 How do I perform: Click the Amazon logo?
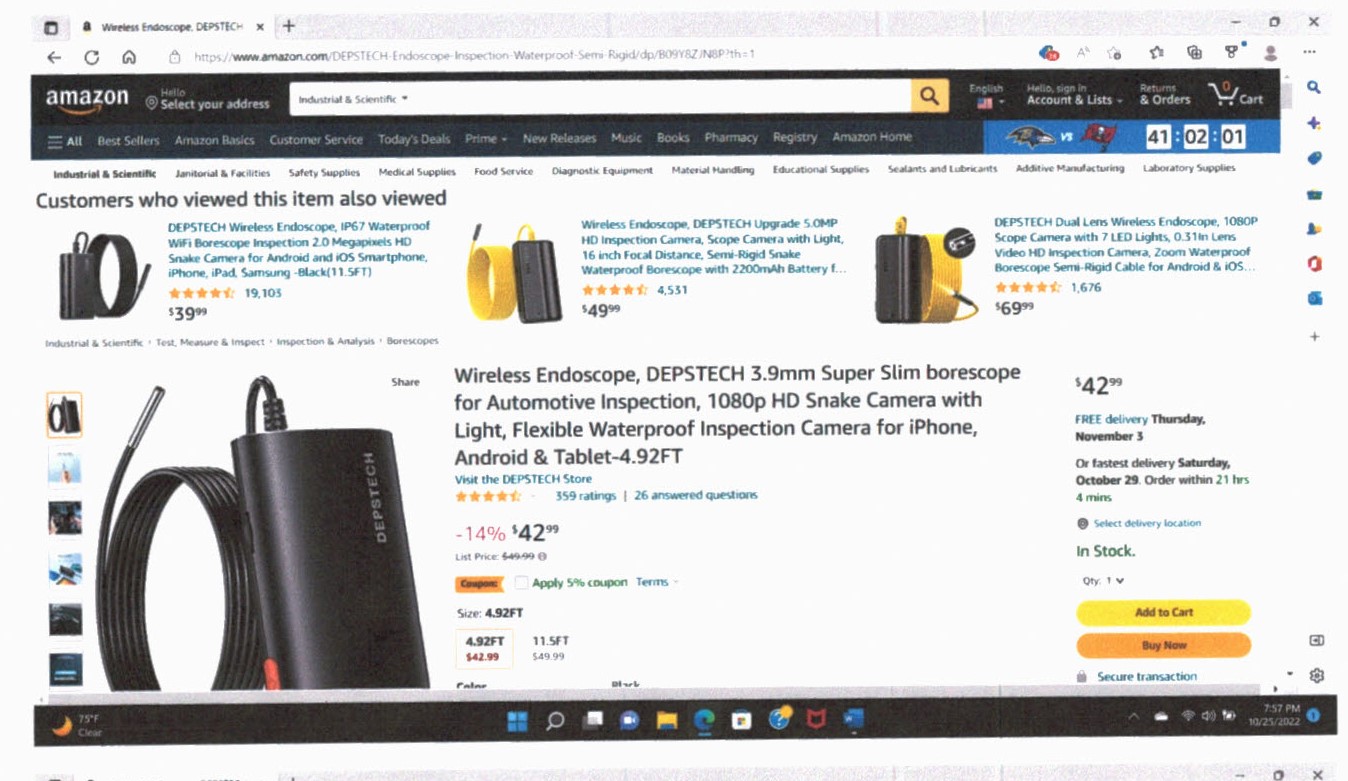click(x=87, y=98)
